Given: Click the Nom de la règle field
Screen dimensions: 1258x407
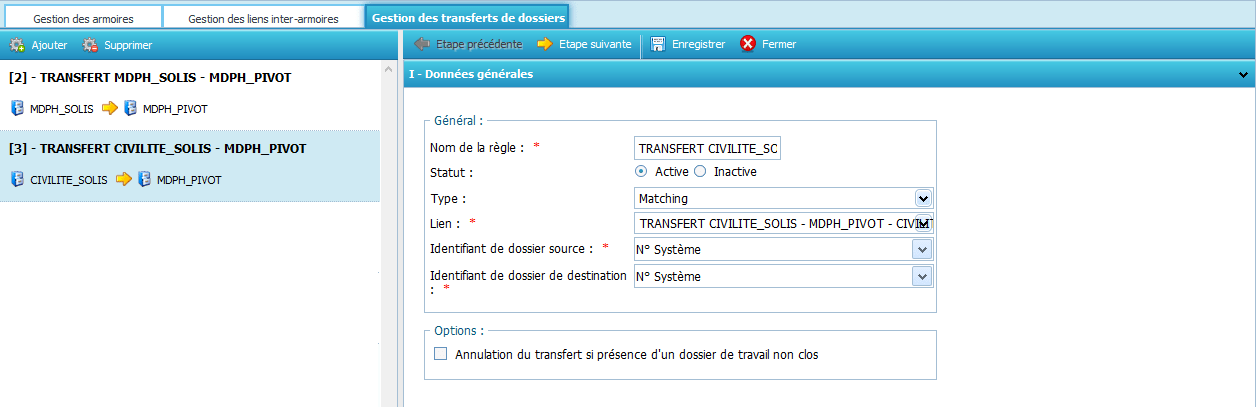Looking at the screenshot, I should (708, 149).
